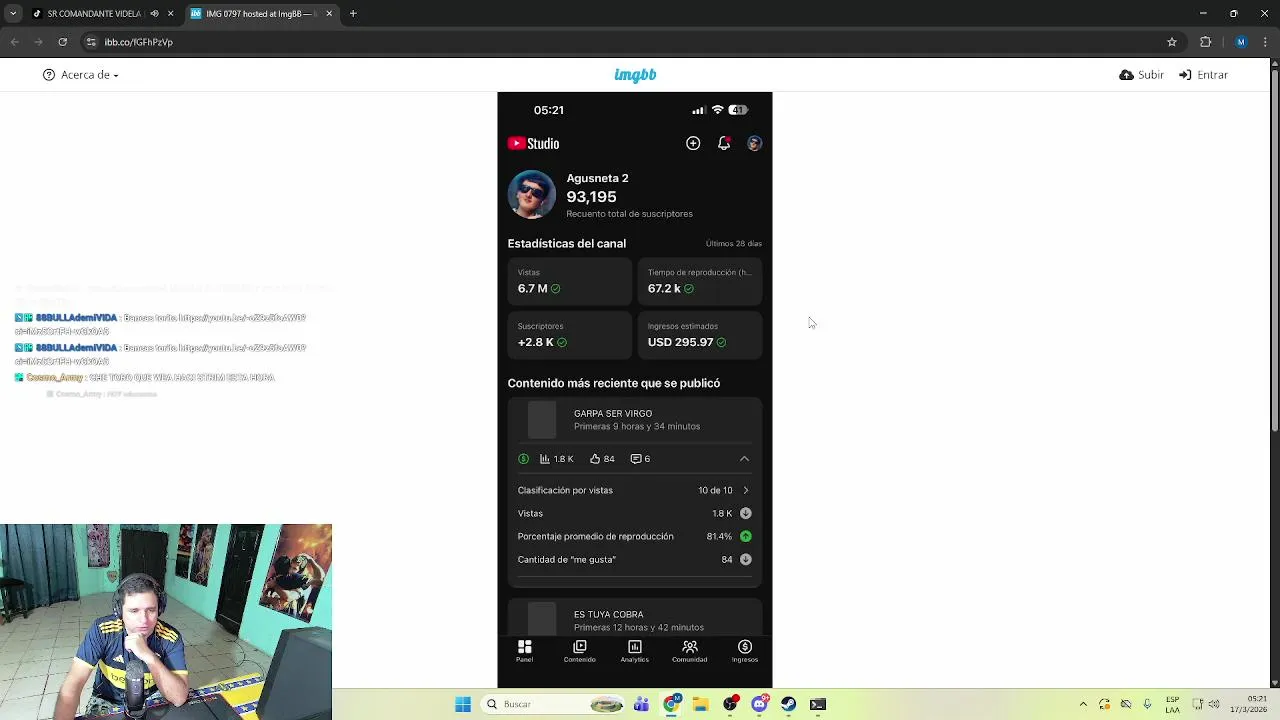Mute the SR COMANDANTE VIDELA tab audio icon
The height and width of the screenshot is (720, 1280).
pos(154,14)
